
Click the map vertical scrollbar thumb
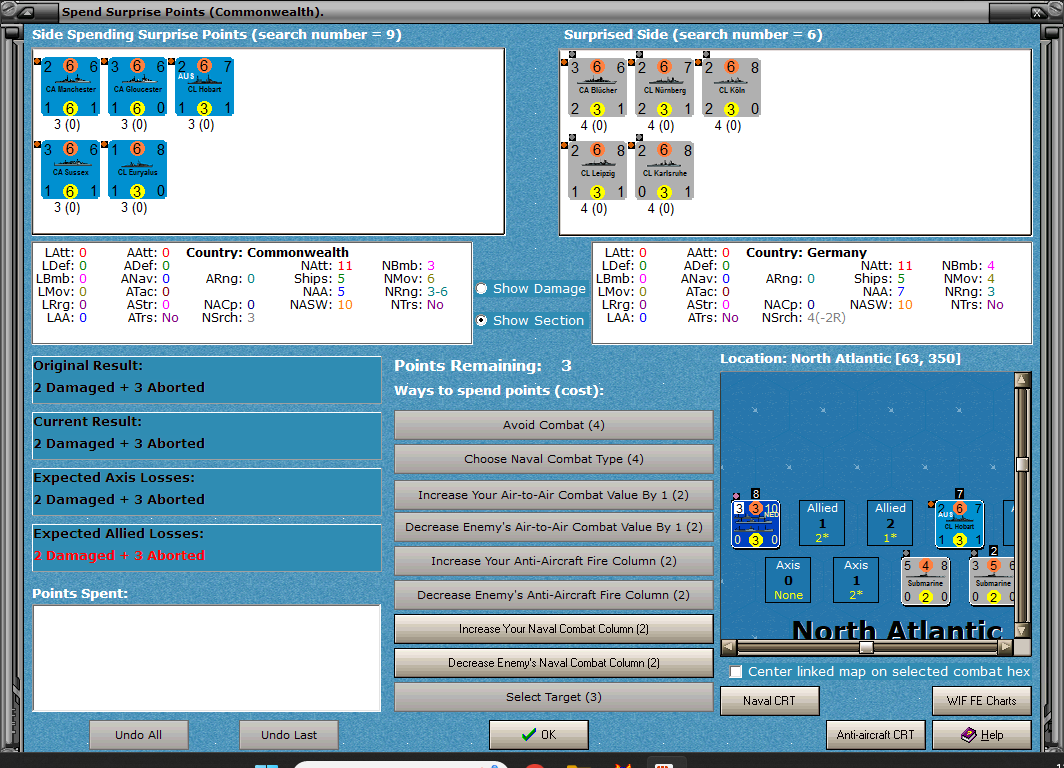click(x=1022, y=464)
